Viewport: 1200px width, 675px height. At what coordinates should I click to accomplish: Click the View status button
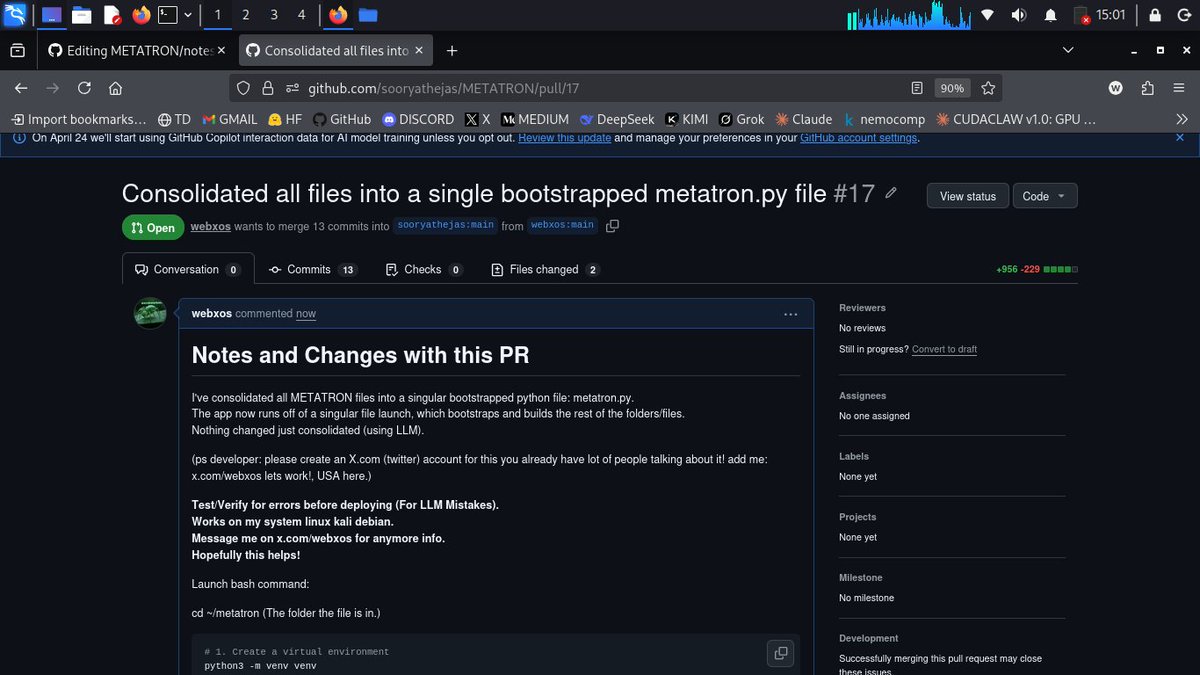tap(968, 196)
